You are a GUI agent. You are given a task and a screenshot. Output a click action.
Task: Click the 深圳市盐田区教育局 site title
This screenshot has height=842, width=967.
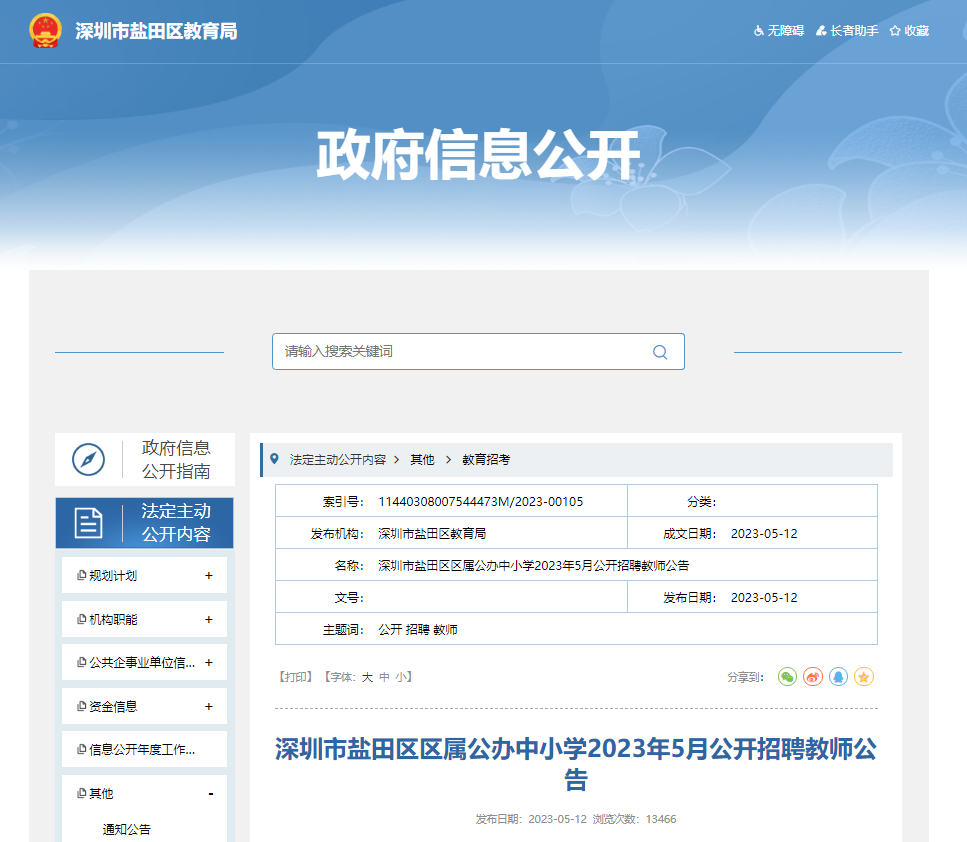pos(156,31)
